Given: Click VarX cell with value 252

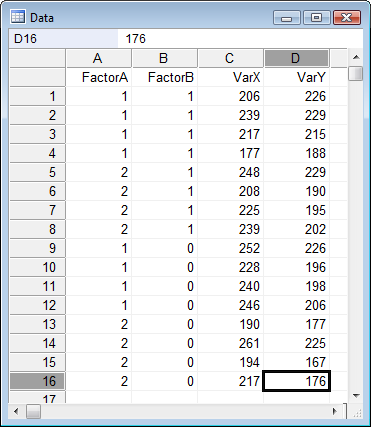Looking at the screenshot, I should tap(231, 248).
